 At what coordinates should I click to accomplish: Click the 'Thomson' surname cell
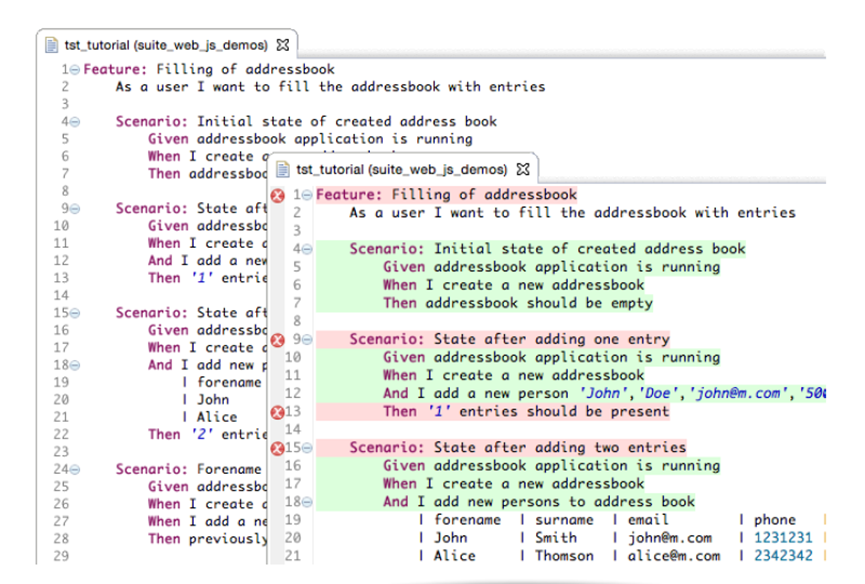point(564,556)
